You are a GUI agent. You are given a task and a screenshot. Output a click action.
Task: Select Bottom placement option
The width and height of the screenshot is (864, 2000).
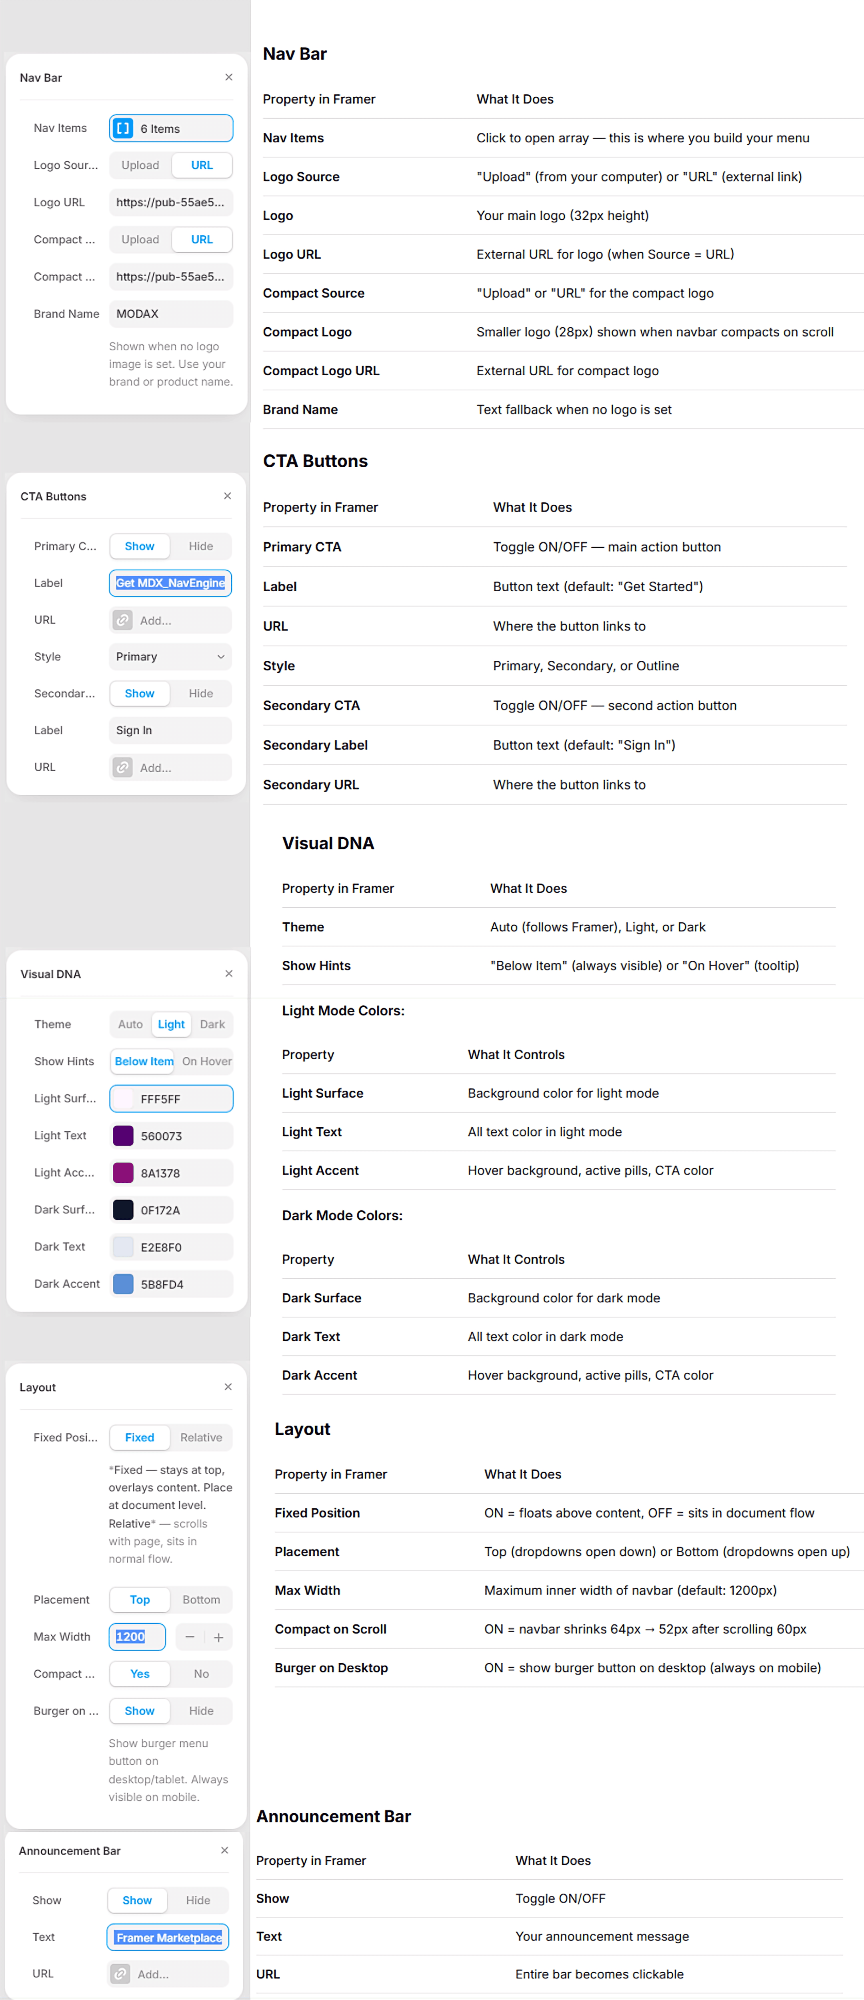201,1599
